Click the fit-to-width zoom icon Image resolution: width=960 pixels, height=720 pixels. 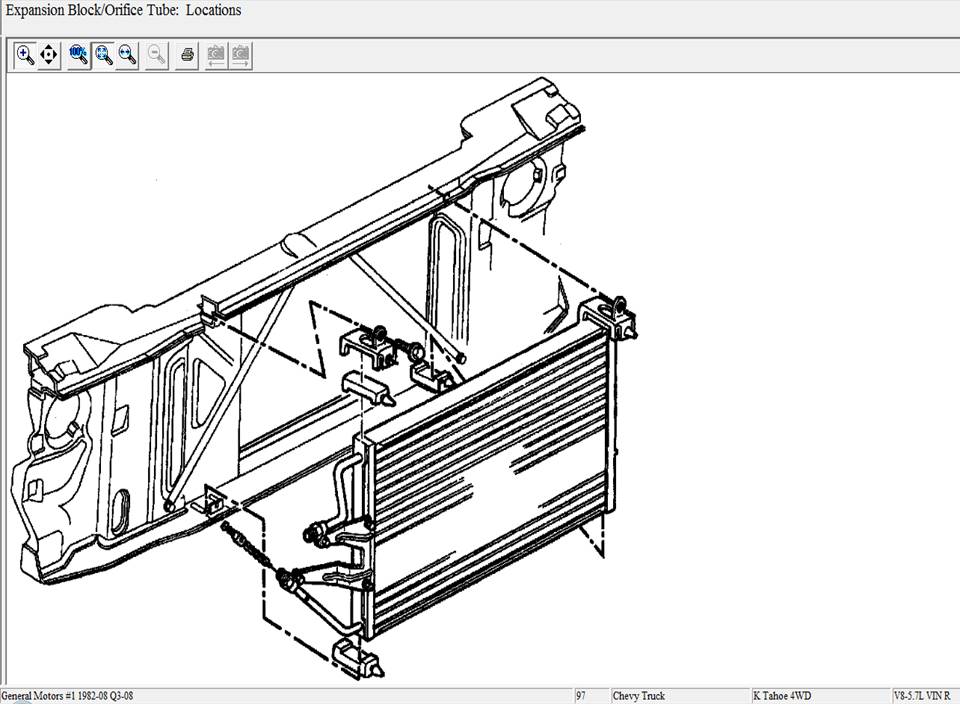click(127, 55)
